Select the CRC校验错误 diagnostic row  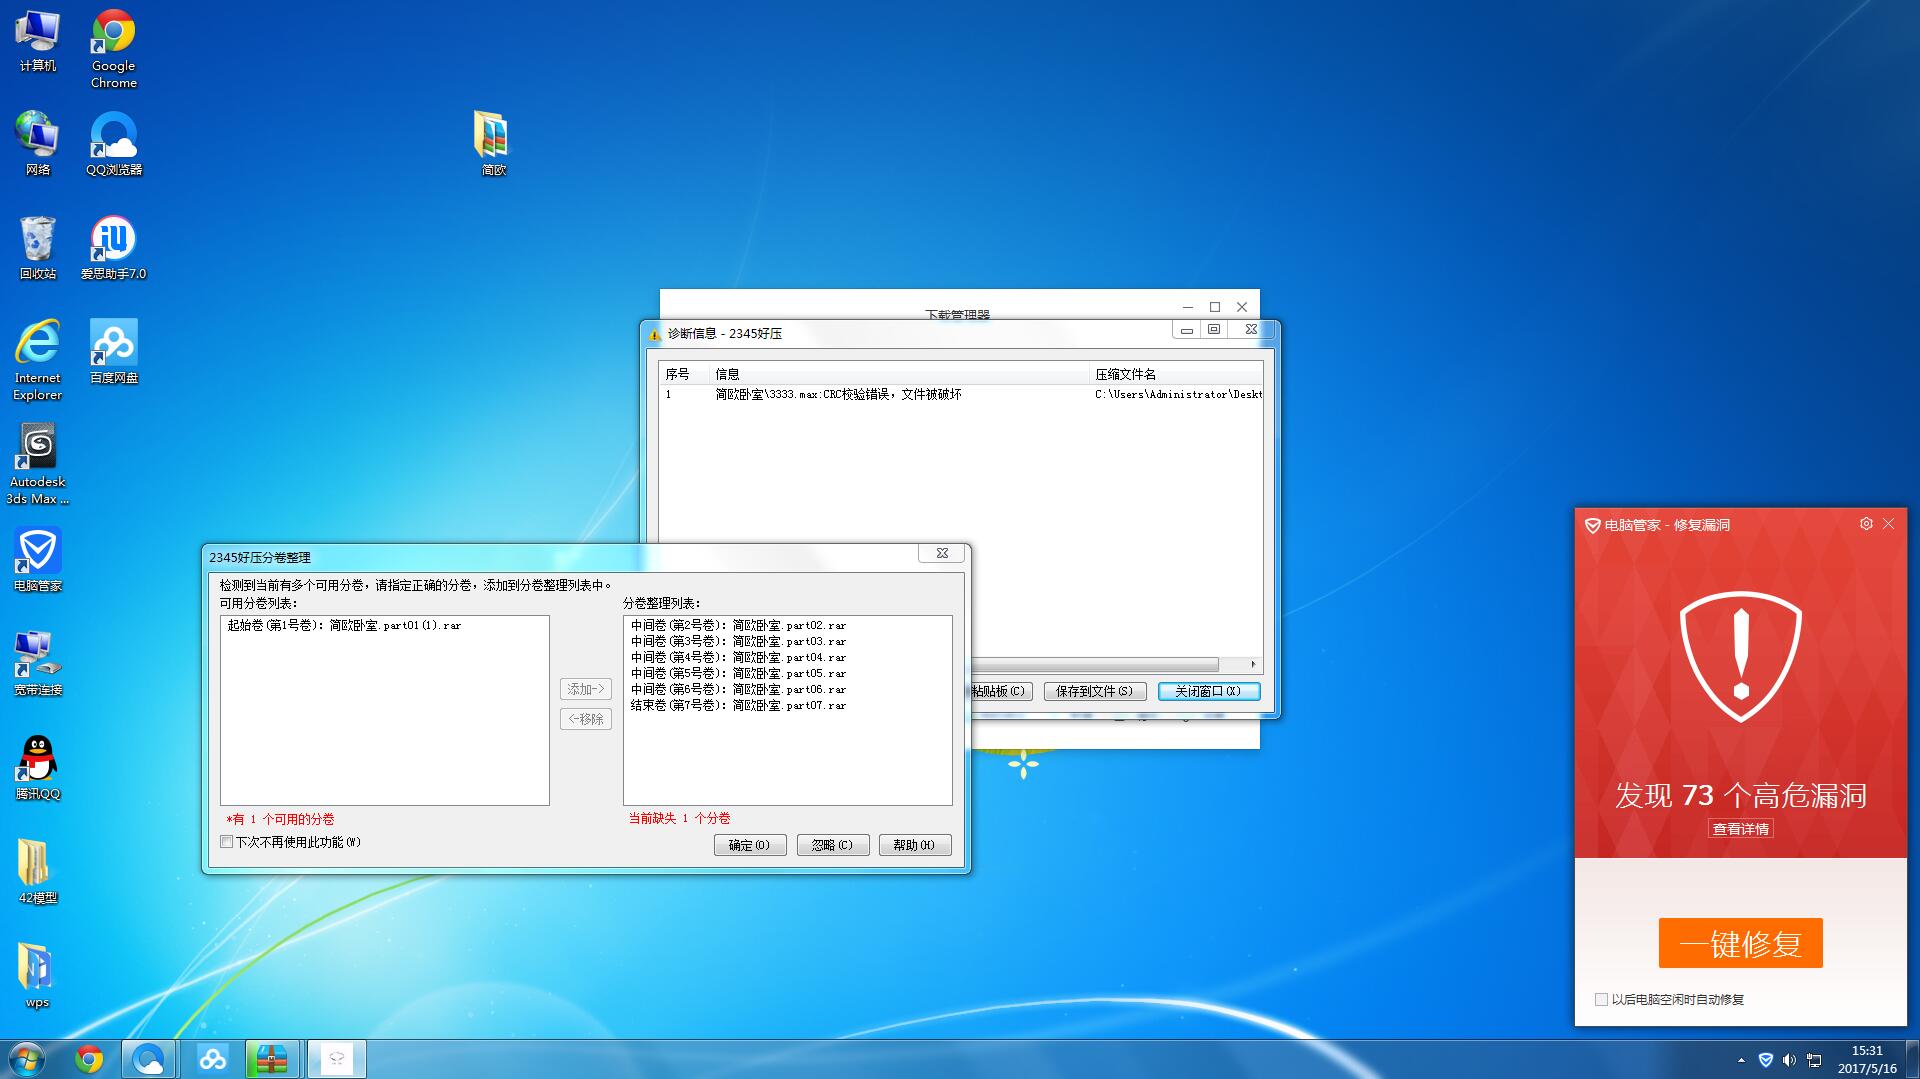click(x=961, y=394)
